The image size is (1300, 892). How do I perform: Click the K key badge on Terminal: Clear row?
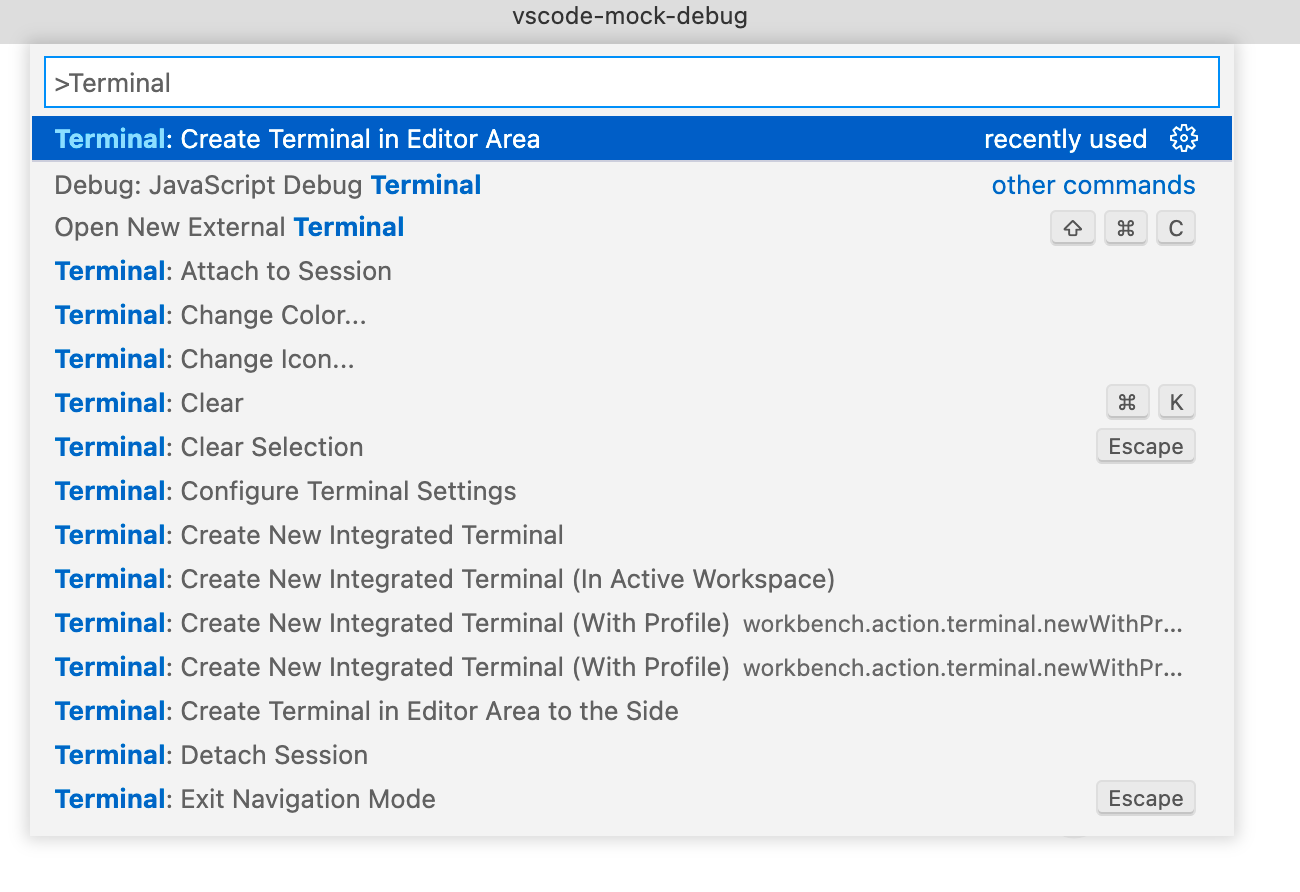[x=1176, y=401]
